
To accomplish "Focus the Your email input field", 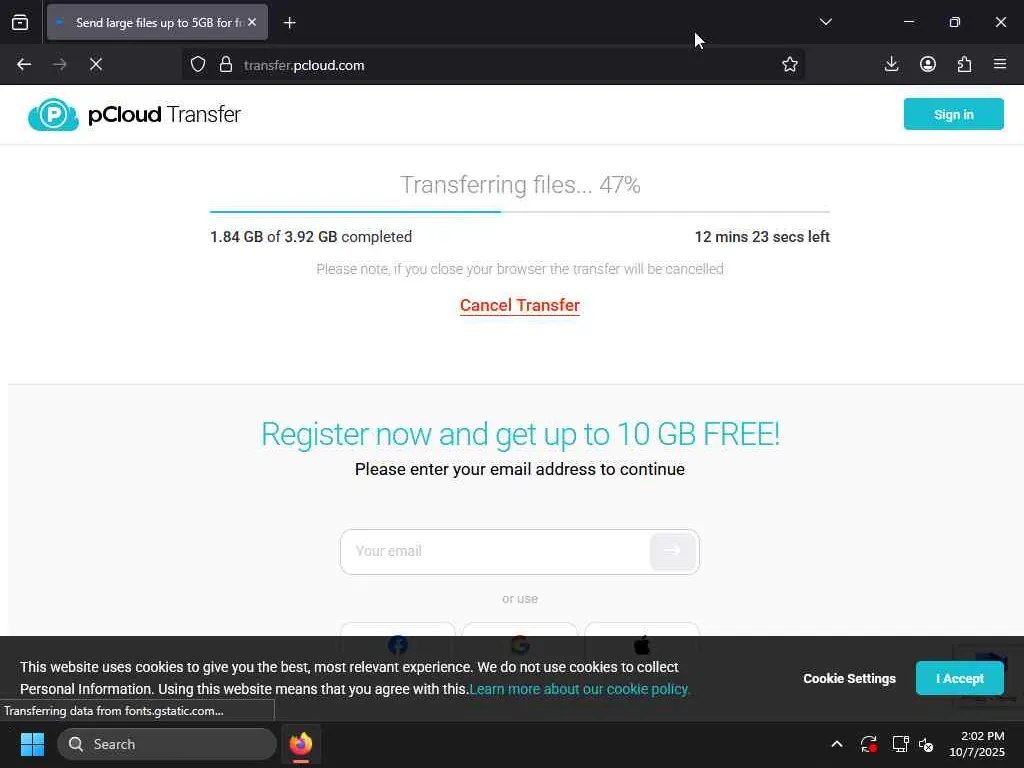I will [x=494, y=552].
